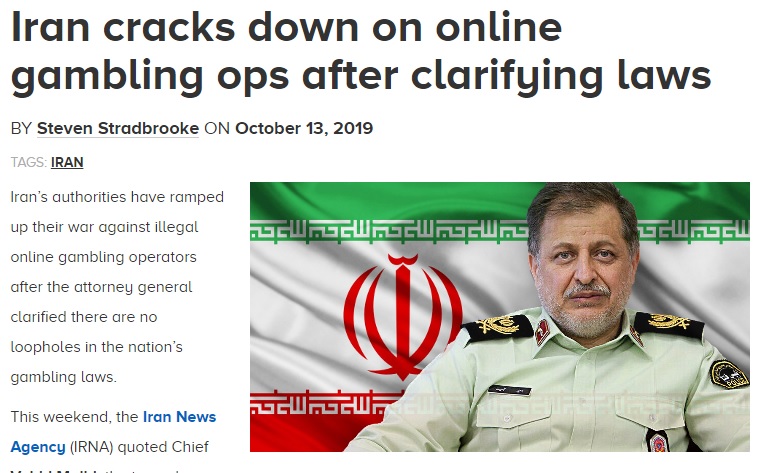Click the word "Agency" in the blue link
The height and width of the screenshot is (473, 767).
(x=38, y=447)
